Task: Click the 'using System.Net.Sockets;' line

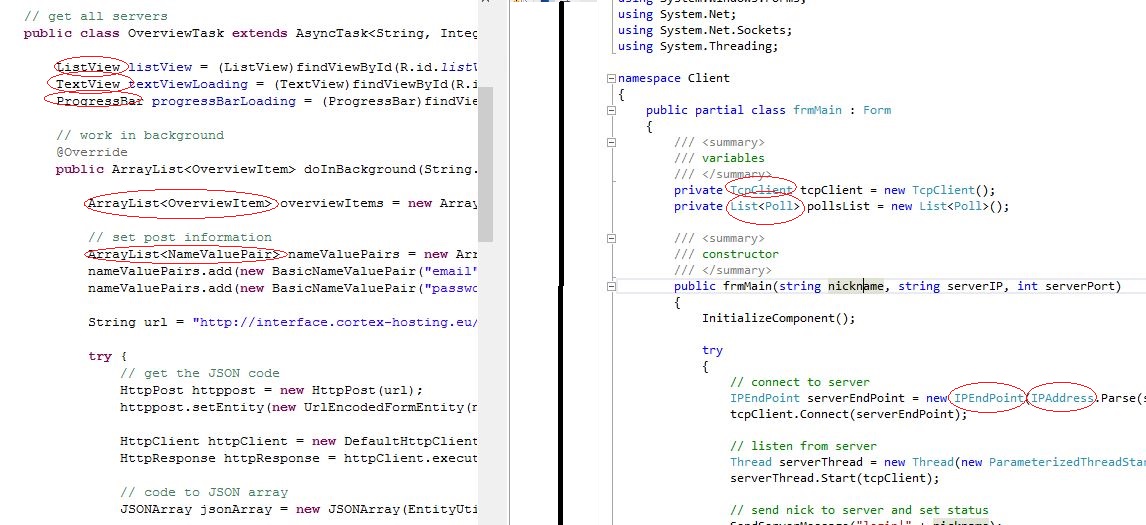Action: click(x=705, y=30)
